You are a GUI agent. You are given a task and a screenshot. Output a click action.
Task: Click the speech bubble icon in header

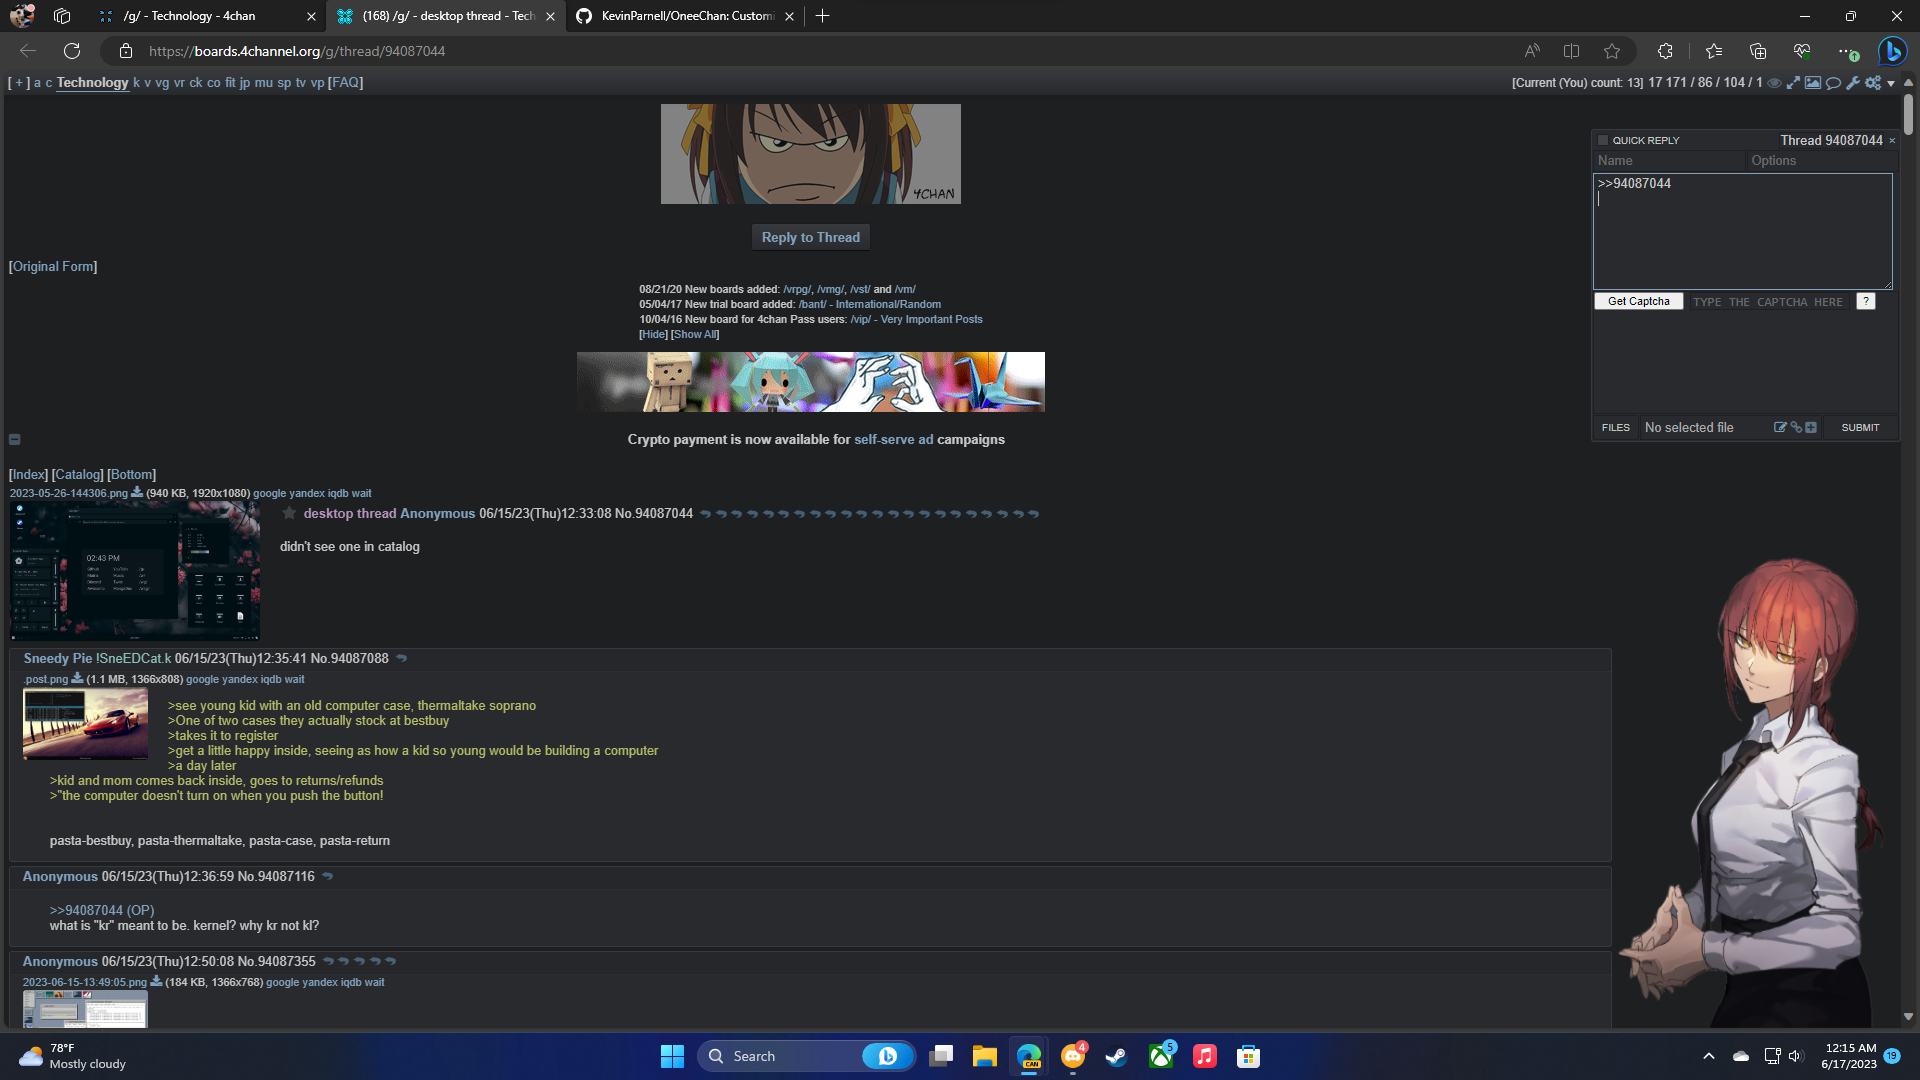coord(1833,83)
